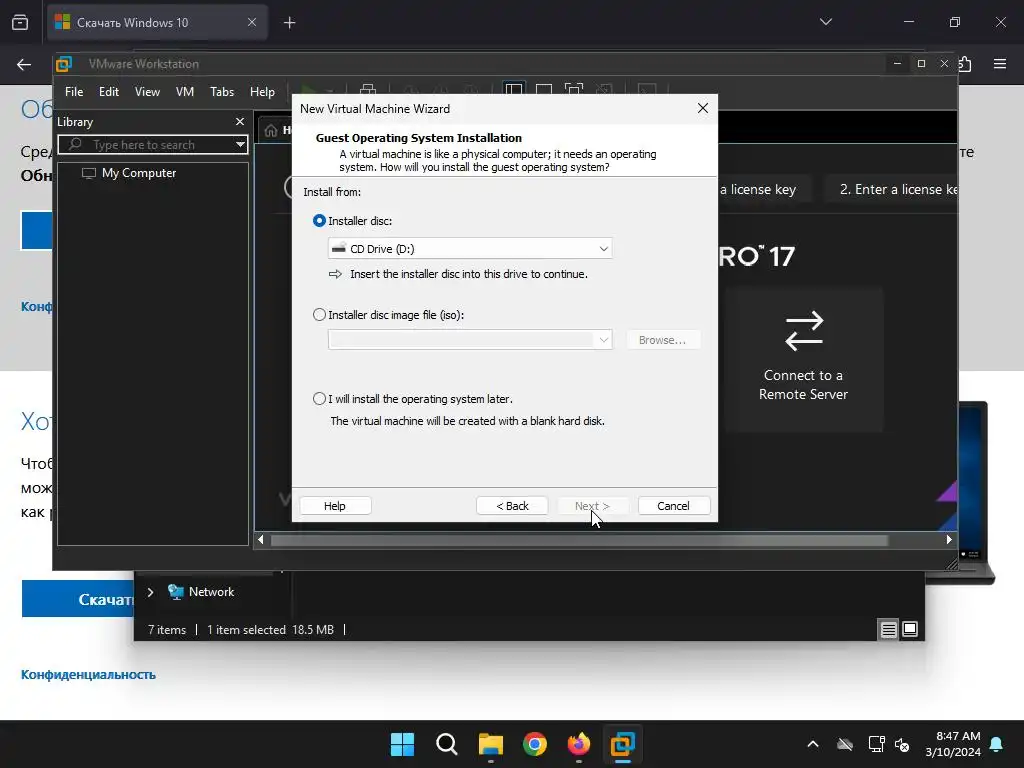Open File Explorer from the taskbar
The width and height of the screenshot is (1024, 768).
490,744
